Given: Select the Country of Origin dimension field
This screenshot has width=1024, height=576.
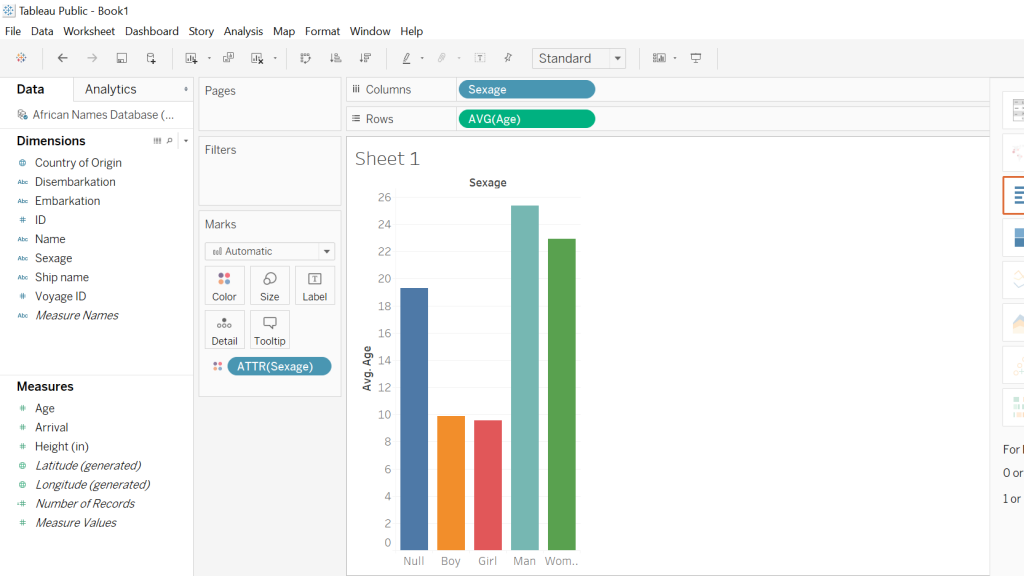Looking at the screenshot, I should click(78, 163).
